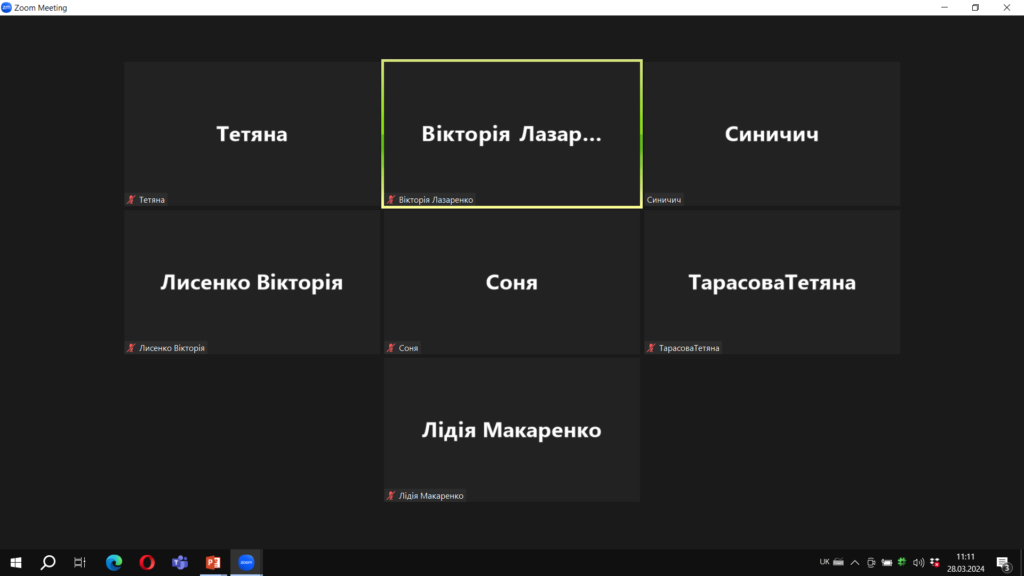Click muted mic icon beside Соня label
This screenshot has height=576, width=1024.
click(391, 348)
